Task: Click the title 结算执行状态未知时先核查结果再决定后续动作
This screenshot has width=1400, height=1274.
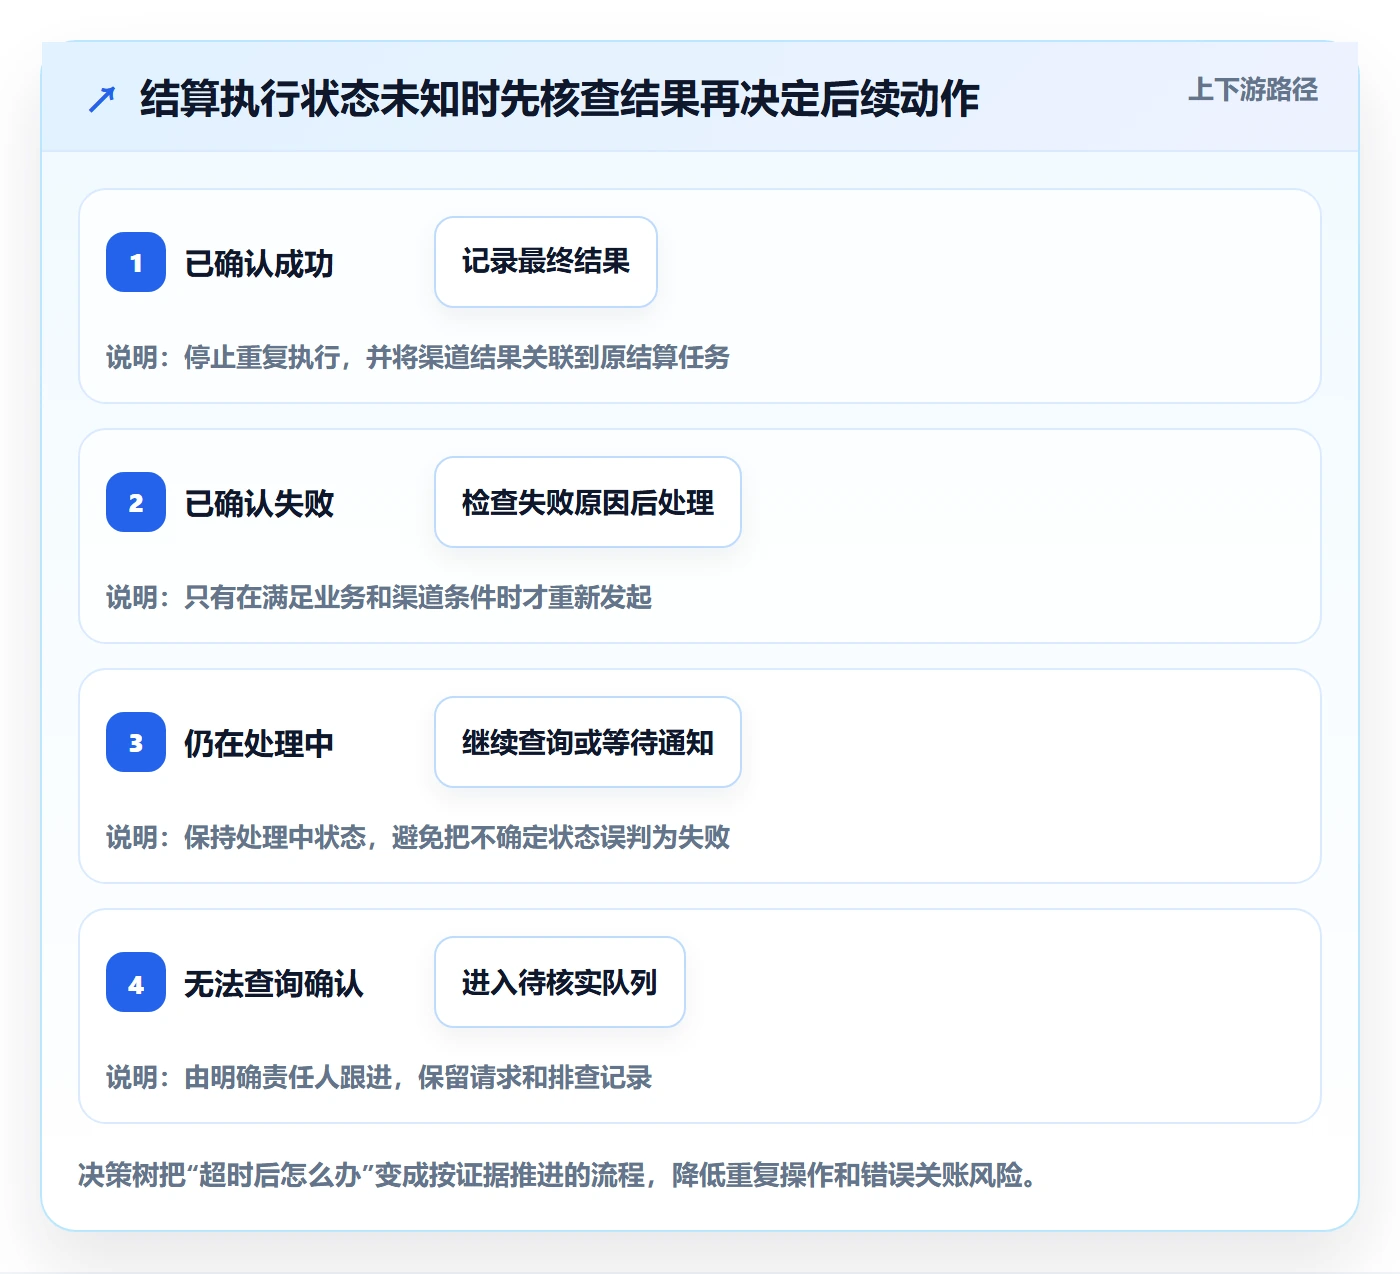Action: click(x=559, y=99)
